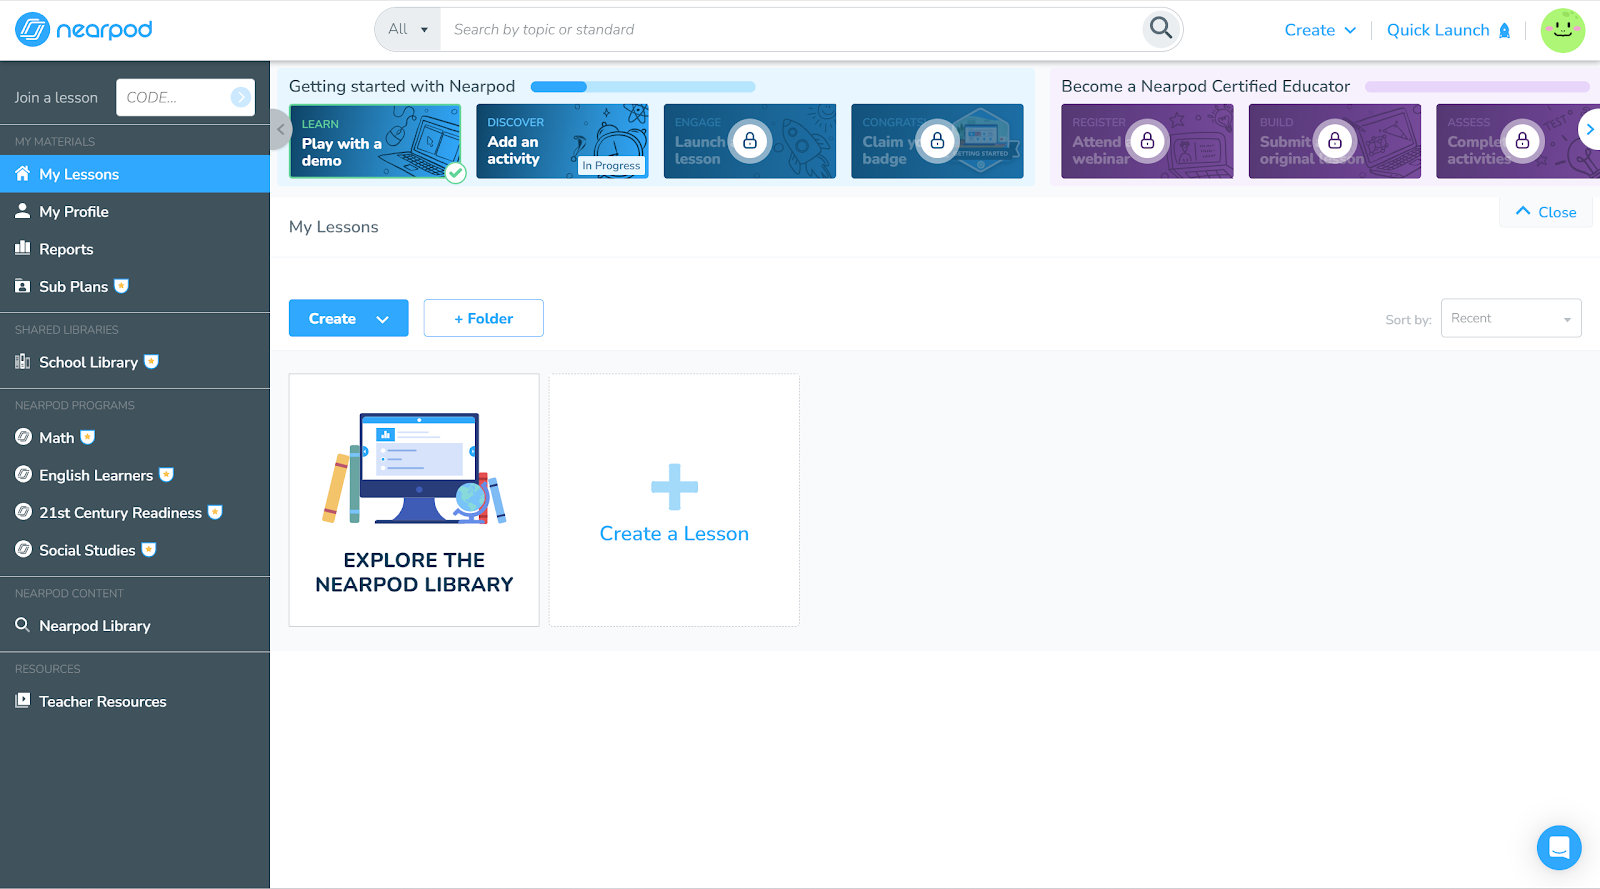Open My Lessons in sidebar

coord(135,174)
